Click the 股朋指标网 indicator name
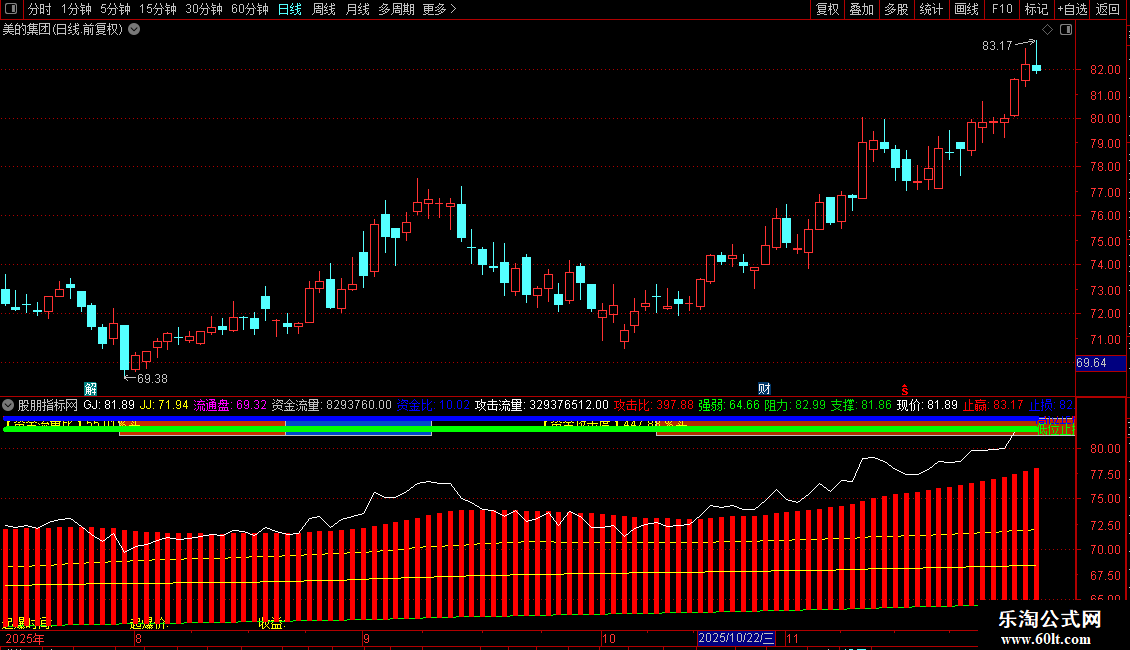 pyautogui.click(x=48, y=406)
